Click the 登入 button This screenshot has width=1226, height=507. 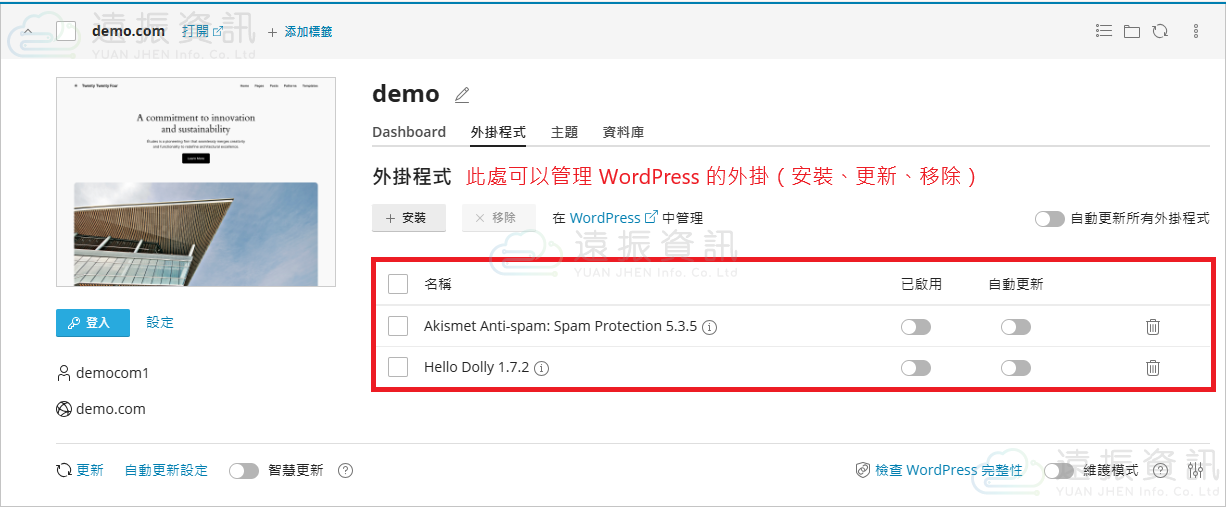[93, 323]
